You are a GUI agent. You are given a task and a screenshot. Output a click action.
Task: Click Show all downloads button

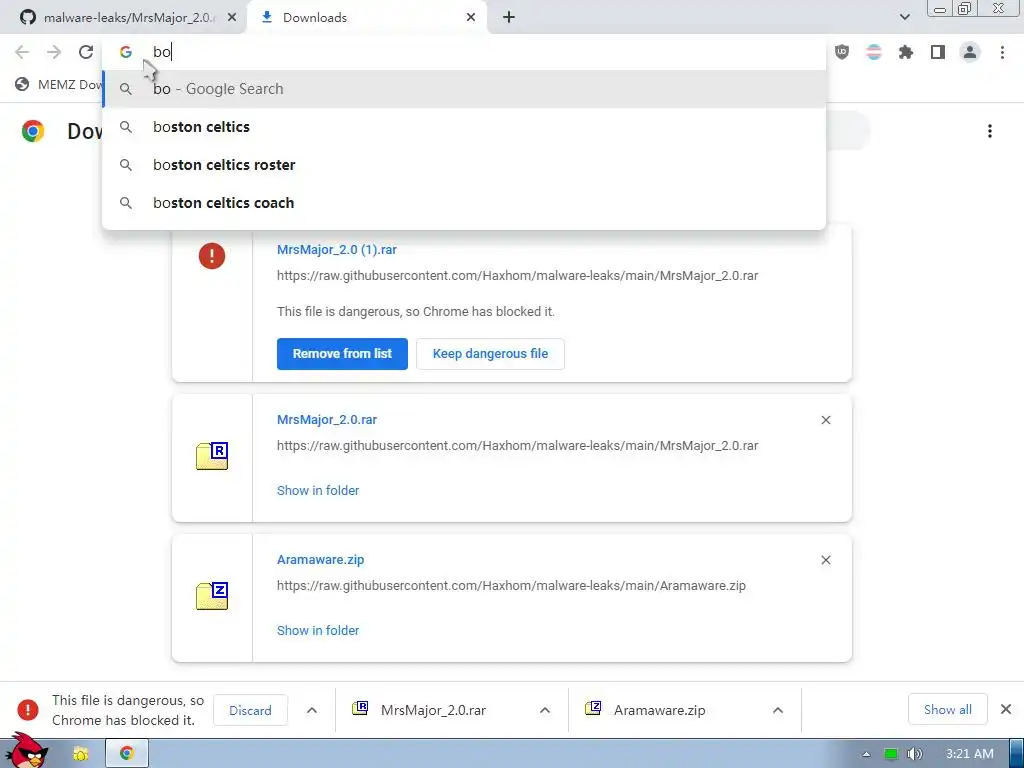coord(948,709)
